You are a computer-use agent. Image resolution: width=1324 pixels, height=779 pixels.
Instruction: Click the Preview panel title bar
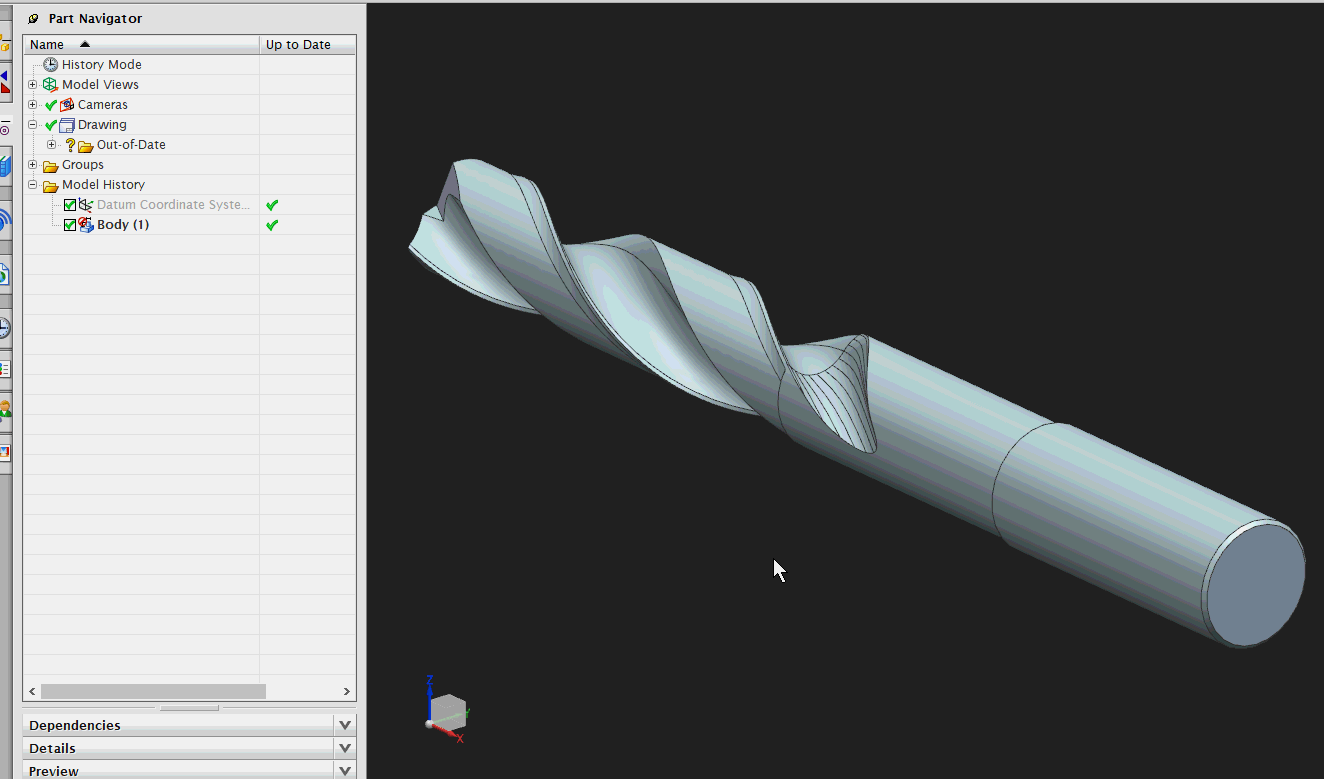(x=189, y=771)
